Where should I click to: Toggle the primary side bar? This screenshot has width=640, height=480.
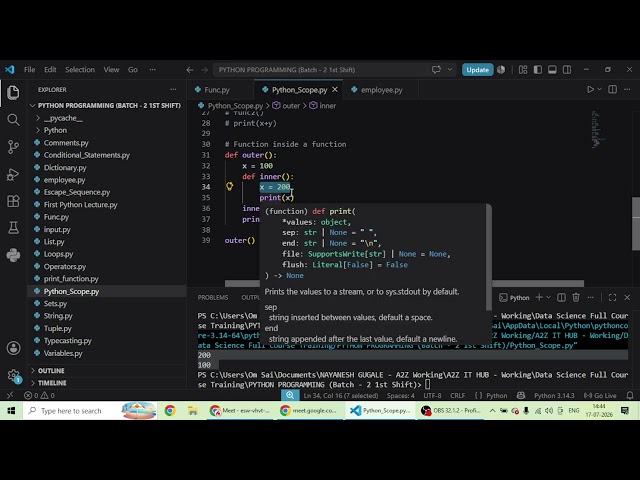pyautogui.click(x=538, y=70)
